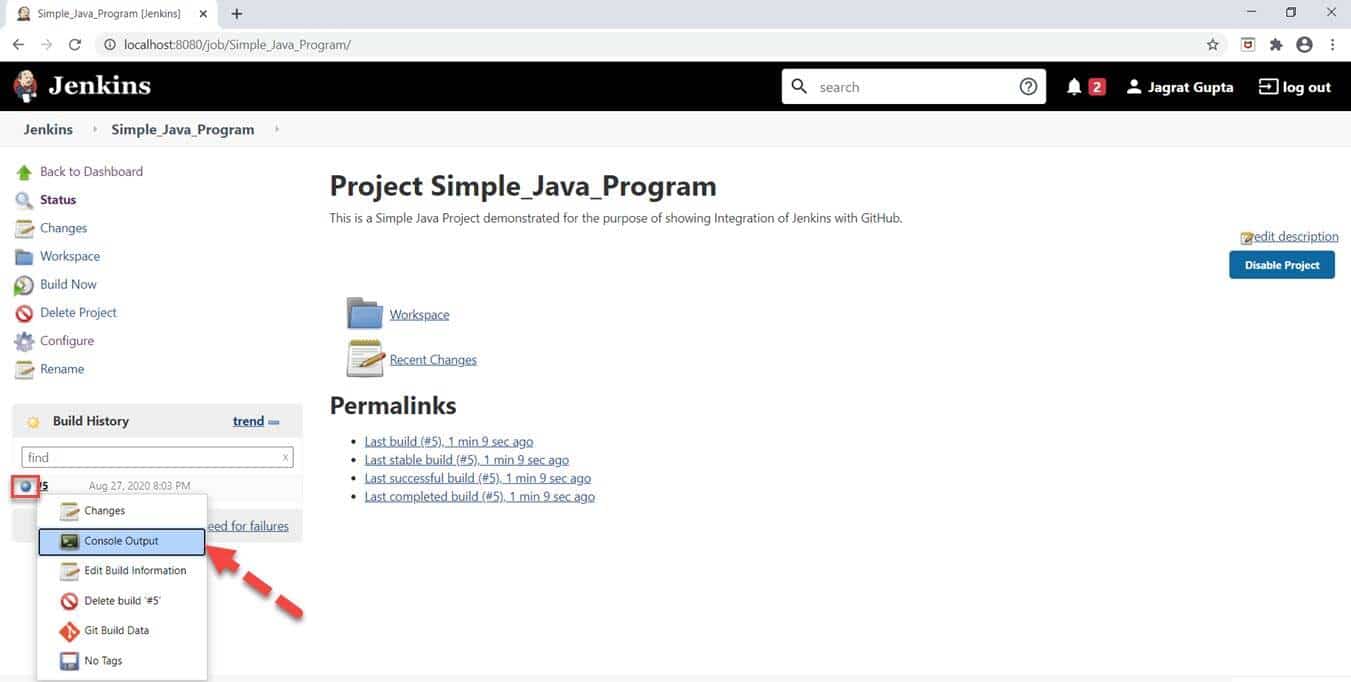Screen dimensions: 1351x682
Task: Click the Changes notepad icon in sidebar
Action: click(x=24, y=228)
